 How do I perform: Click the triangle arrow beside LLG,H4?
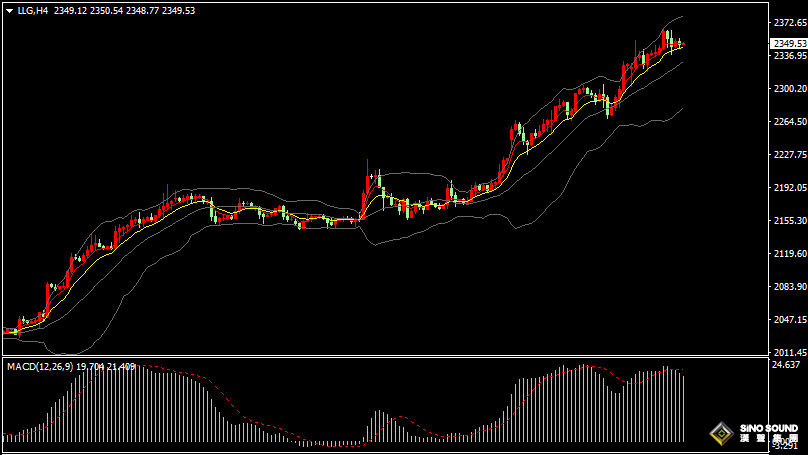pos(9,10)
